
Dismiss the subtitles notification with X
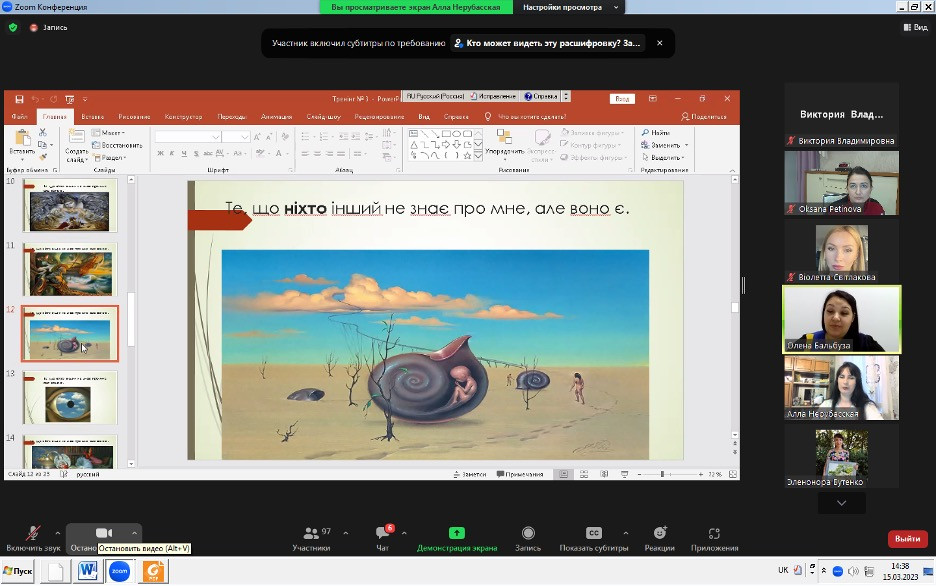click(x=660, y=43)
